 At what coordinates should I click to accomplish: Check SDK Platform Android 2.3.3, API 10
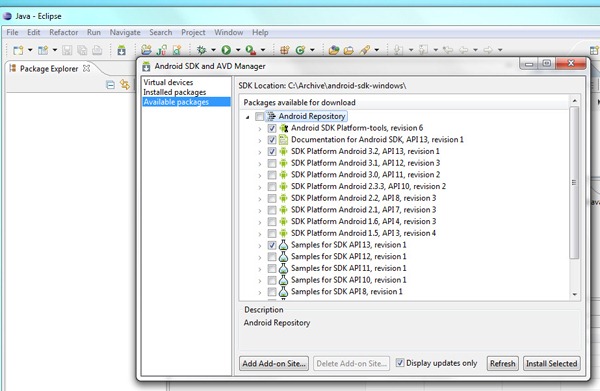tap(272, 187)
